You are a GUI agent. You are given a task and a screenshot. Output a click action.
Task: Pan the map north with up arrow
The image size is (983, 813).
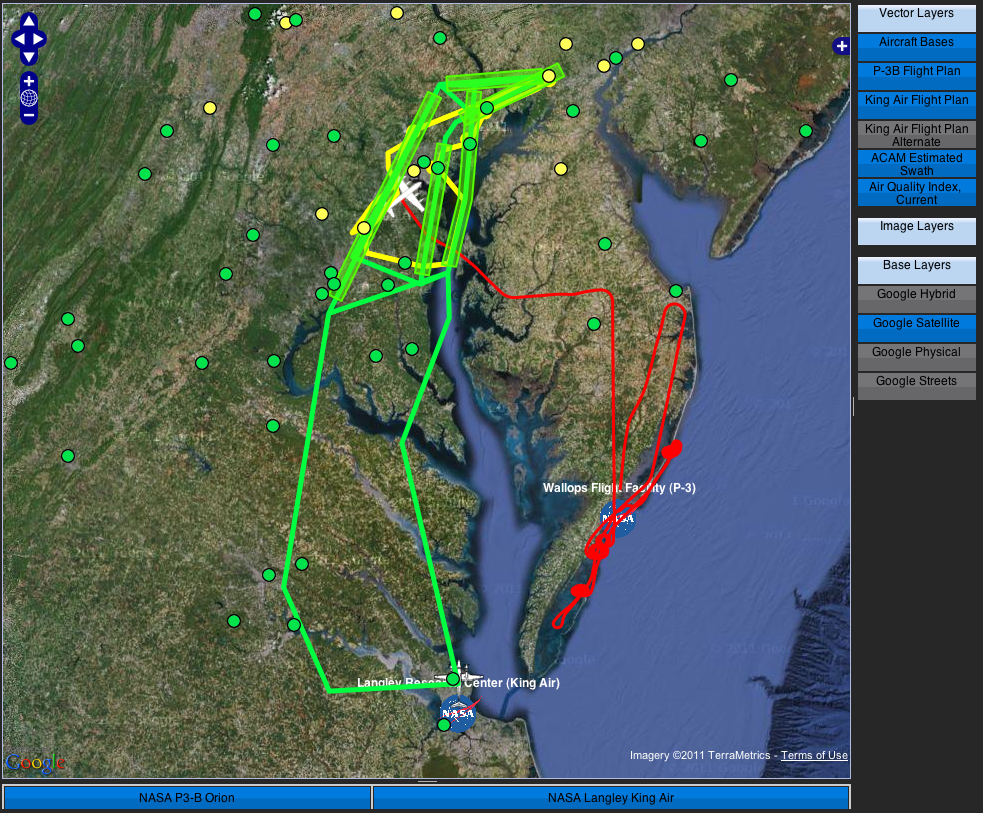pos(28,22)
